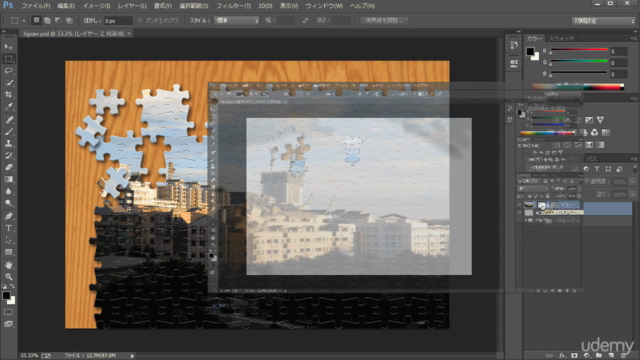Hide the selected top layer eye

pos(519,205)
